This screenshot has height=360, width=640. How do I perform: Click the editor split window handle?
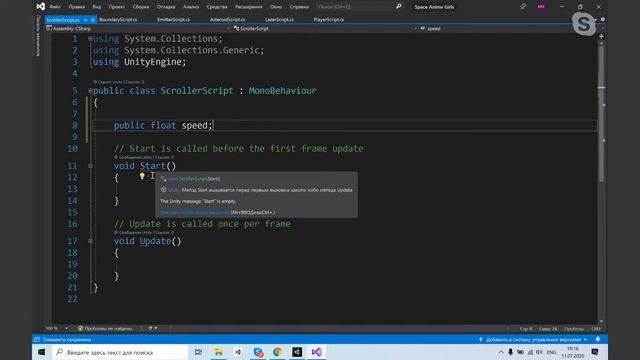[601, 36]
